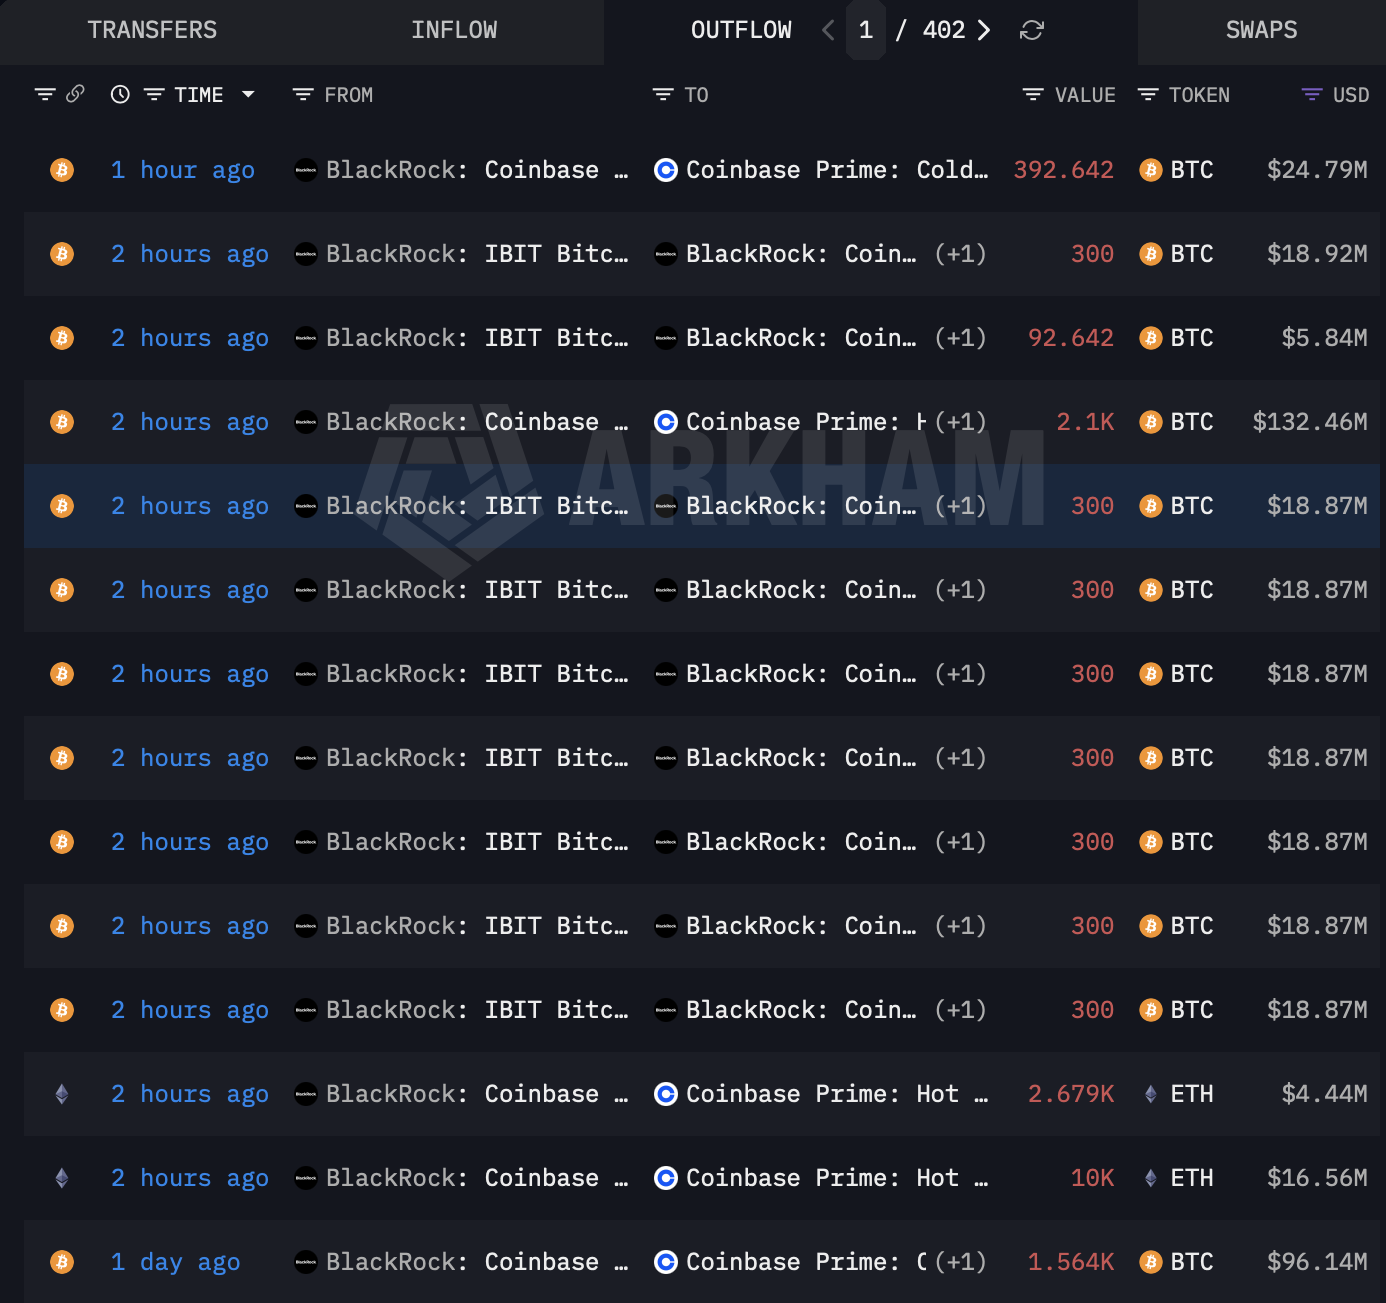Screen dimensions: 1386x1303
Task: Click Bitcoin chain icon on $96.14M row
Action: point(62,1262)
